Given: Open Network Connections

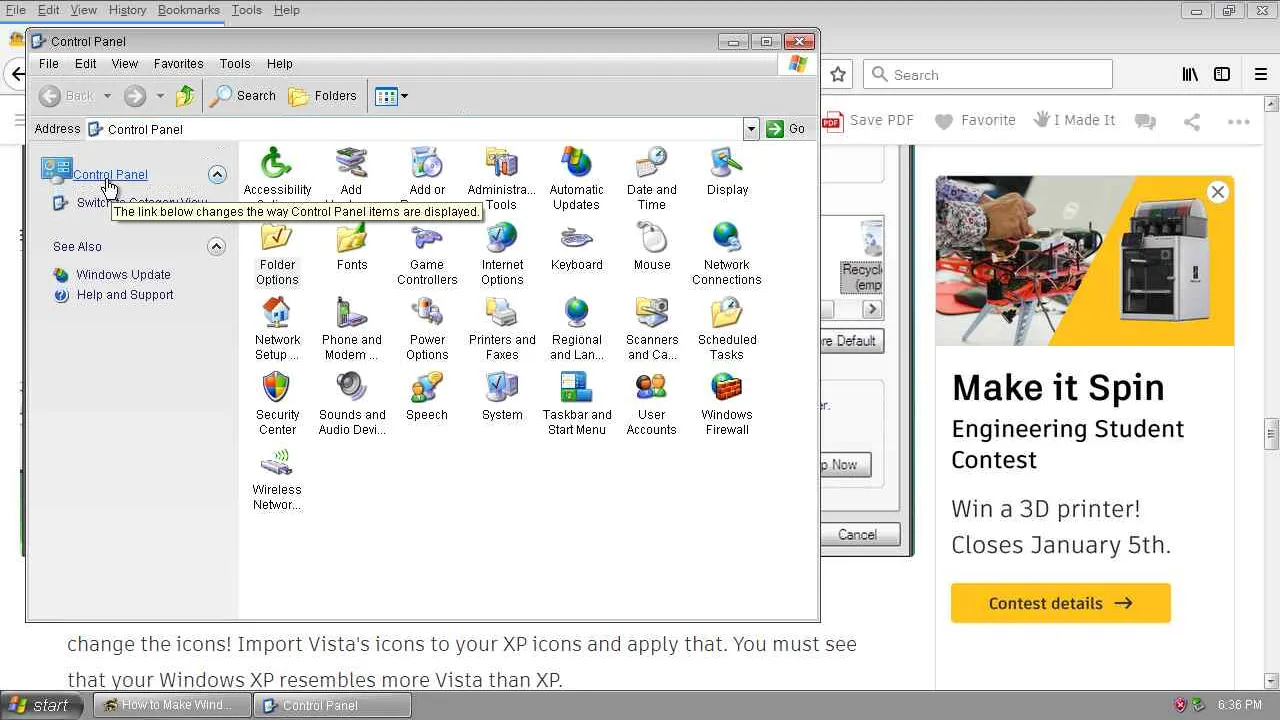Looking at the screenshot, I should [727, 254].
